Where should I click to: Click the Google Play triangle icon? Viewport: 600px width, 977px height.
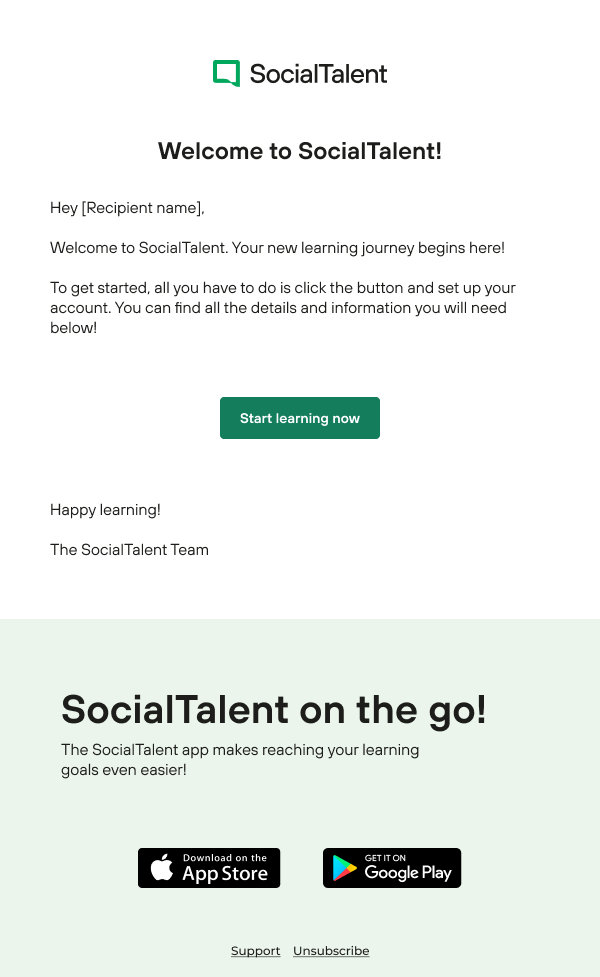point(345,868)
